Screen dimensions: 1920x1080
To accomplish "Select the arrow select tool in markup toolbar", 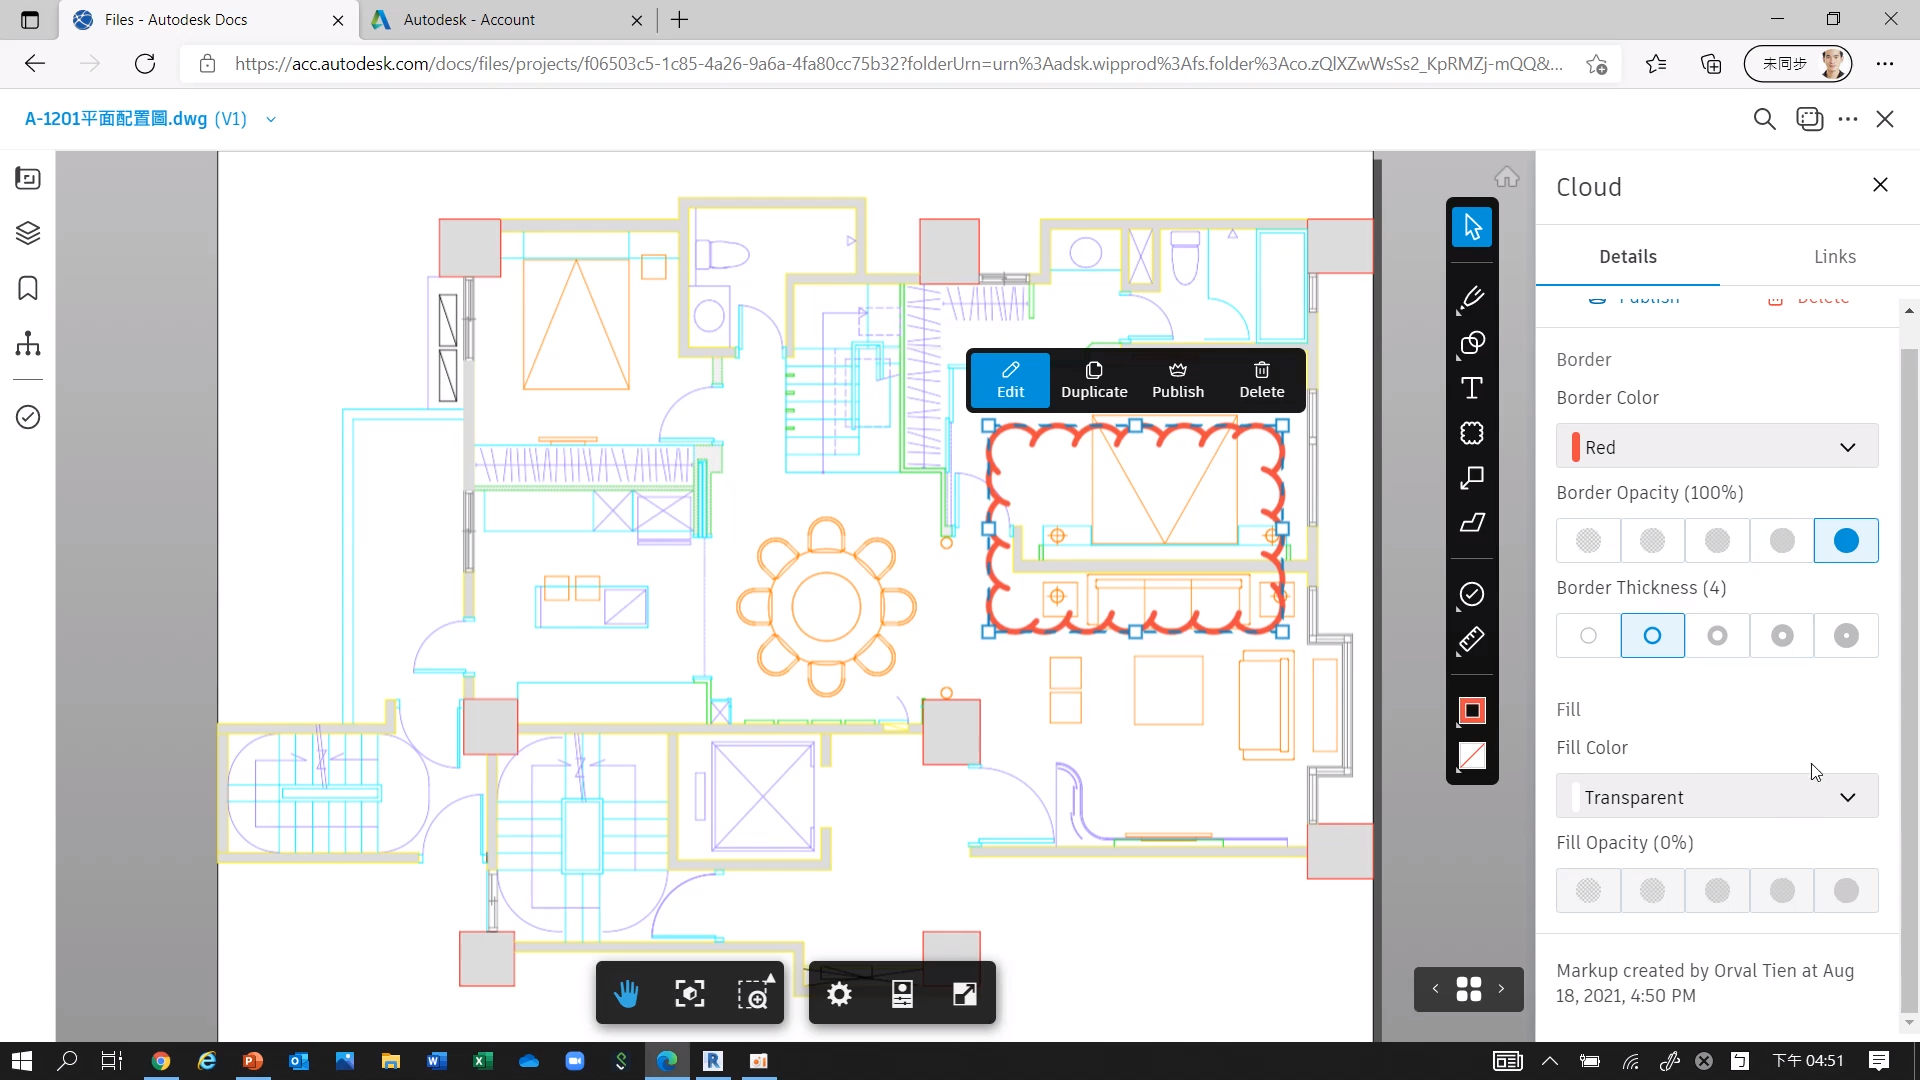I will point(1472,227).
